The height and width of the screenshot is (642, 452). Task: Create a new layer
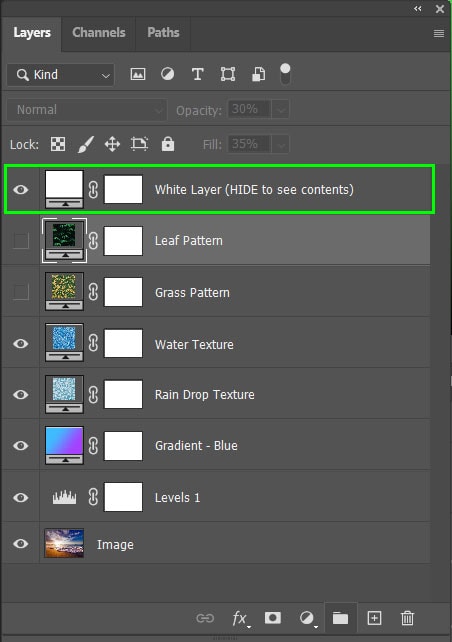coord(374,618)
